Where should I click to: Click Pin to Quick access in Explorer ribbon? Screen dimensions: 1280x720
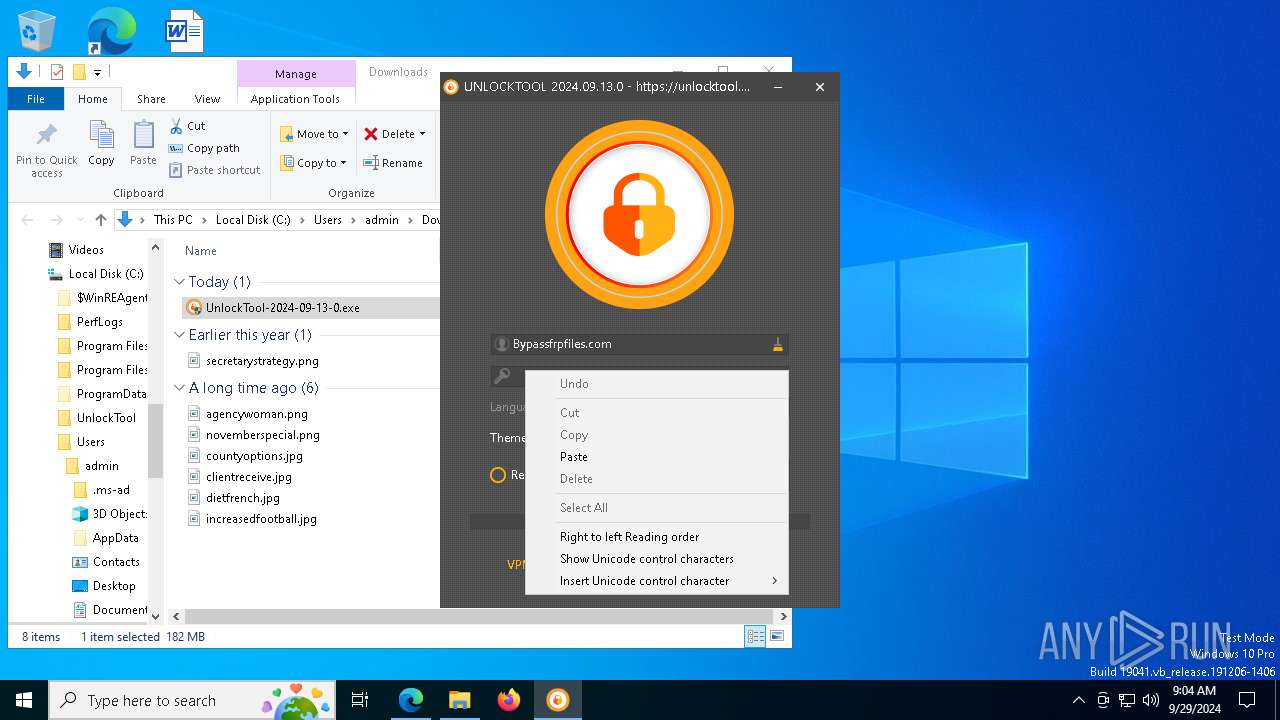pos(47,150)
